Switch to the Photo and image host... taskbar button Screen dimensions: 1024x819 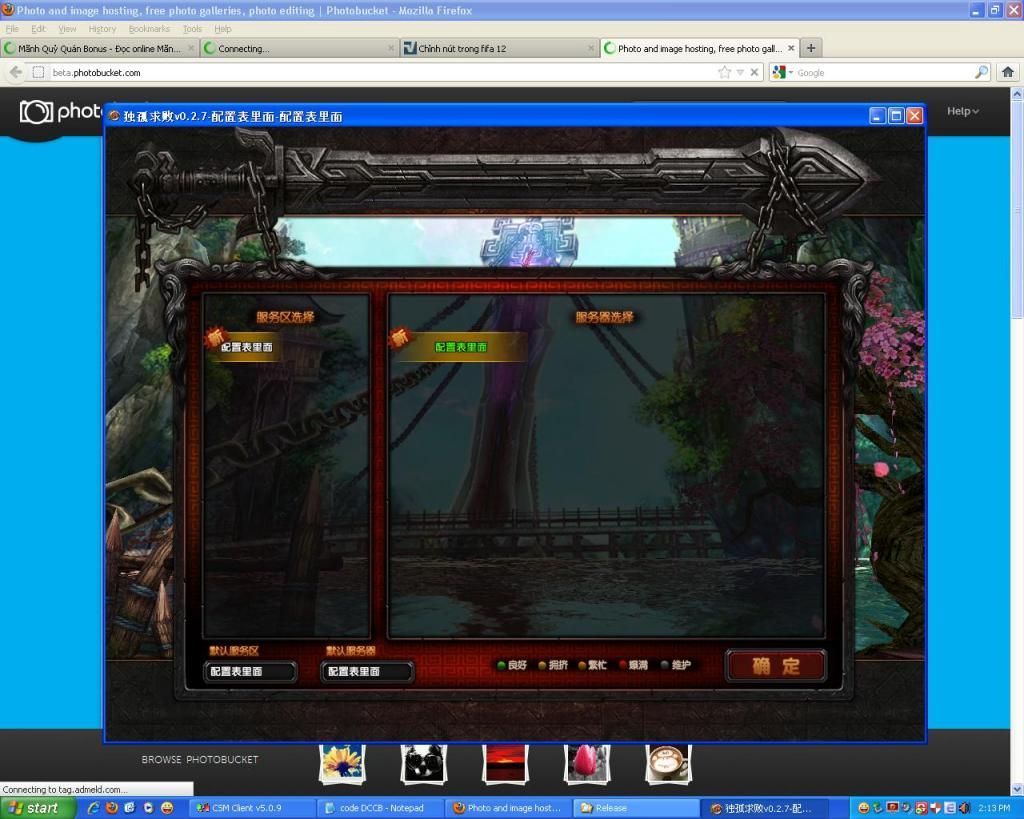[x=508, y=808]
